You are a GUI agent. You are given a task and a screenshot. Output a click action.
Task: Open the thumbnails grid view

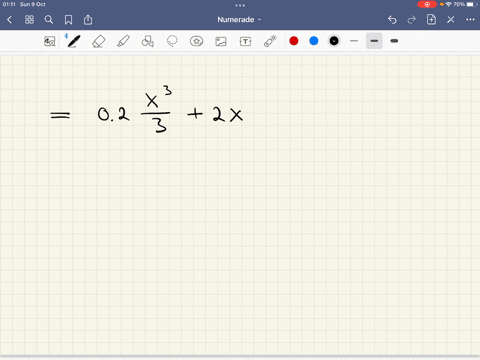pyautogui.click(x=29, y=20)
